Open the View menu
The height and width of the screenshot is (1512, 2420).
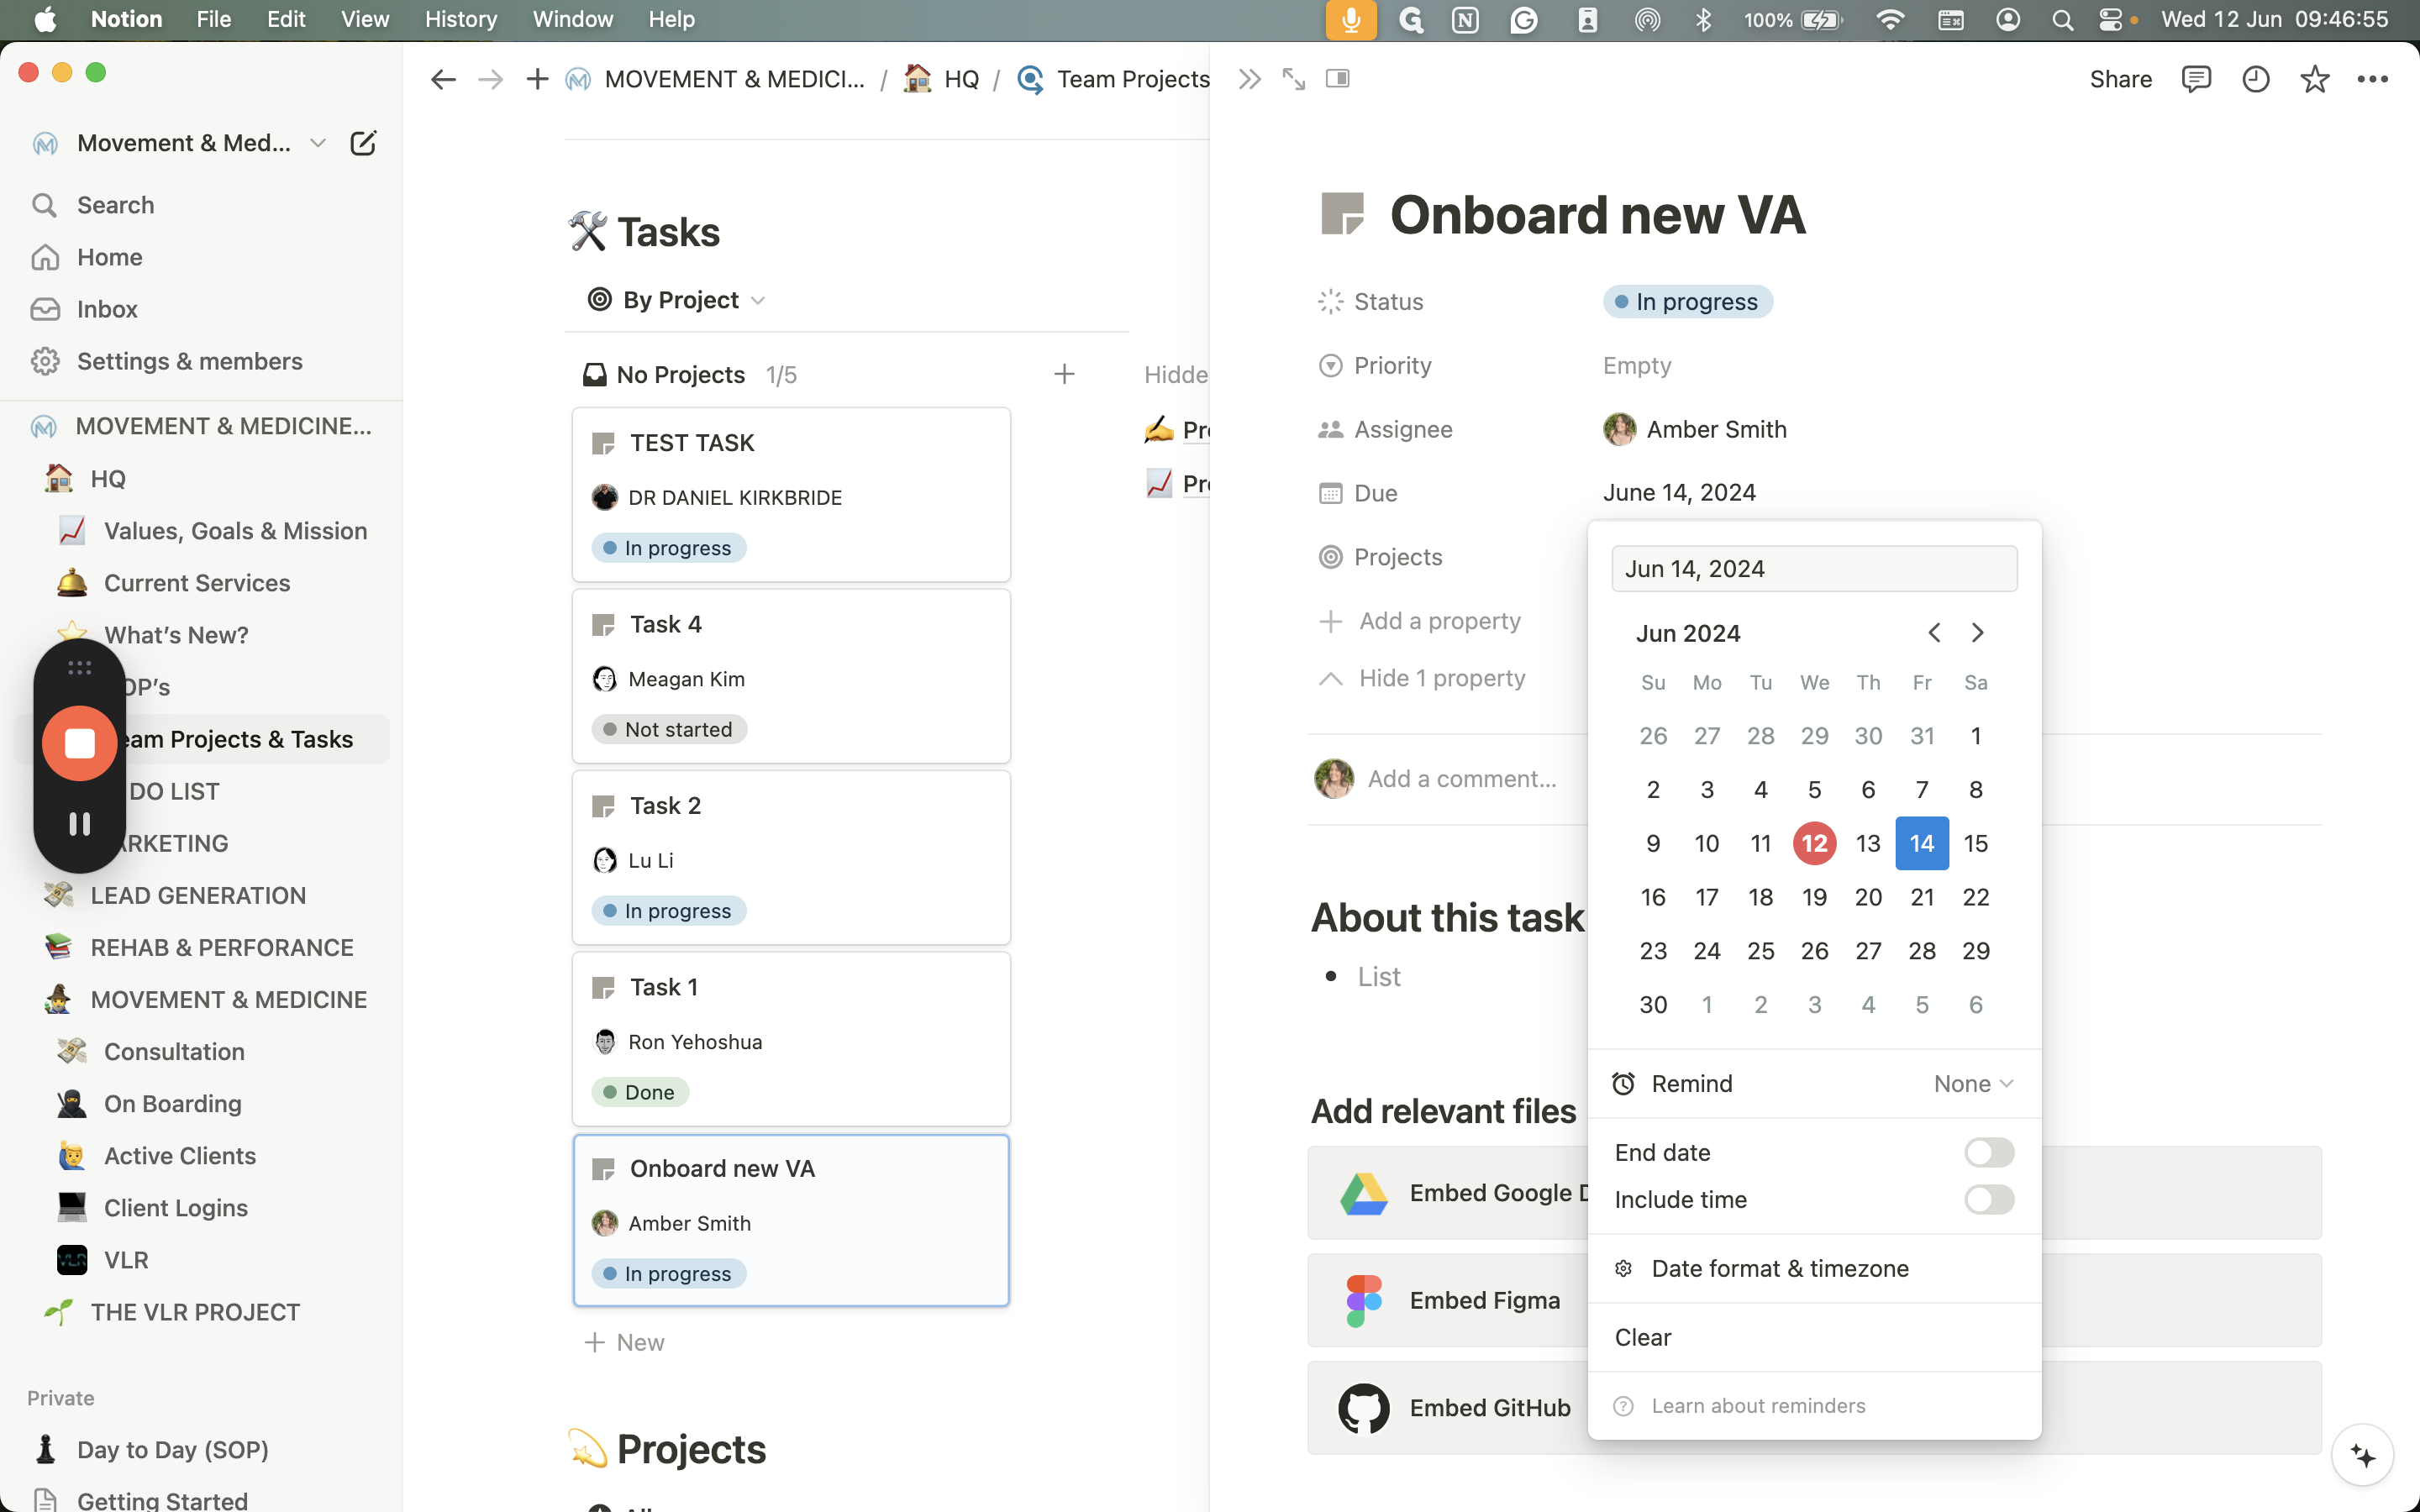point(364,20)
